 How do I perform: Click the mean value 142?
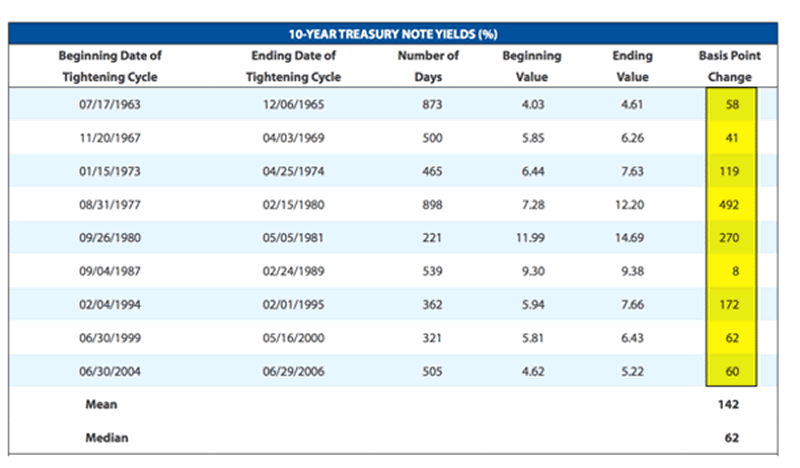729,407
